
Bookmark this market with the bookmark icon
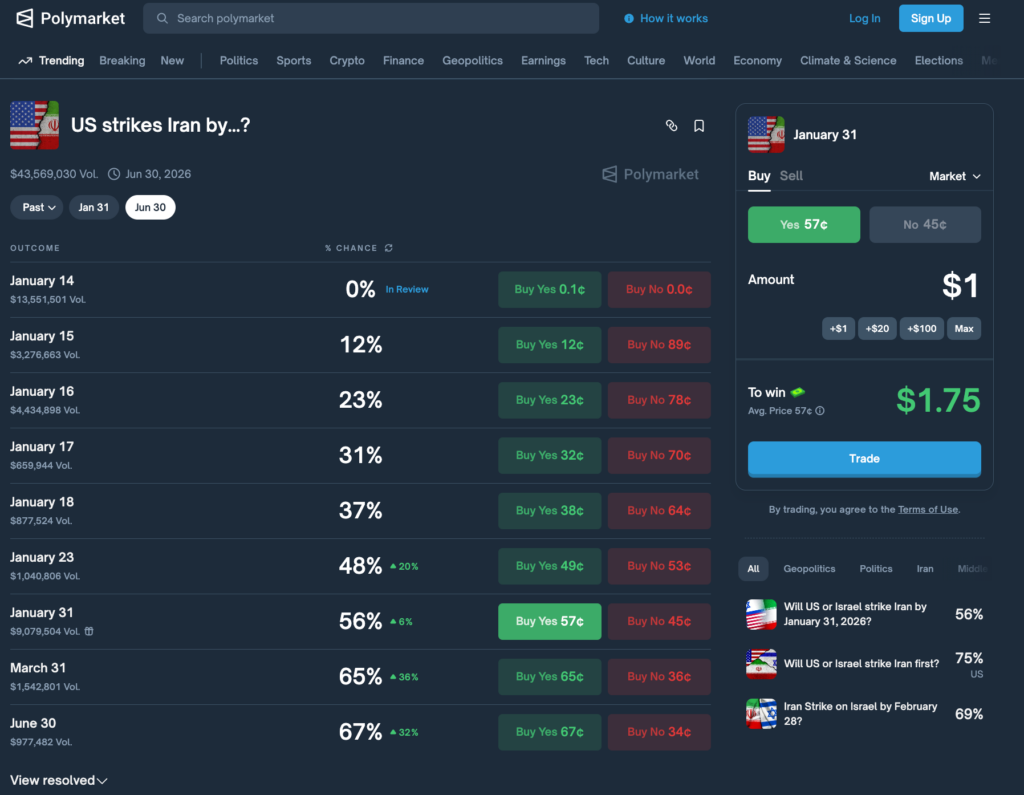699,126
